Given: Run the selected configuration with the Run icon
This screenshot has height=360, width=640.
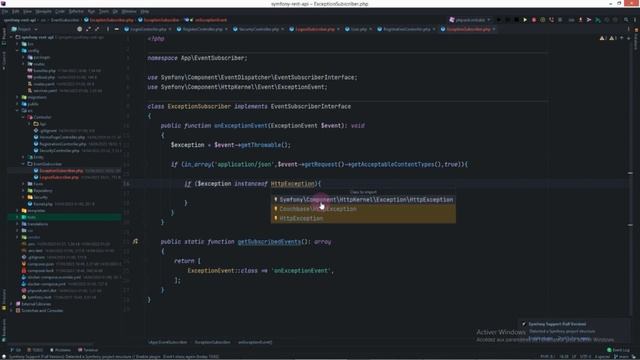Looking at the screenshot, I should click(525, 20).
